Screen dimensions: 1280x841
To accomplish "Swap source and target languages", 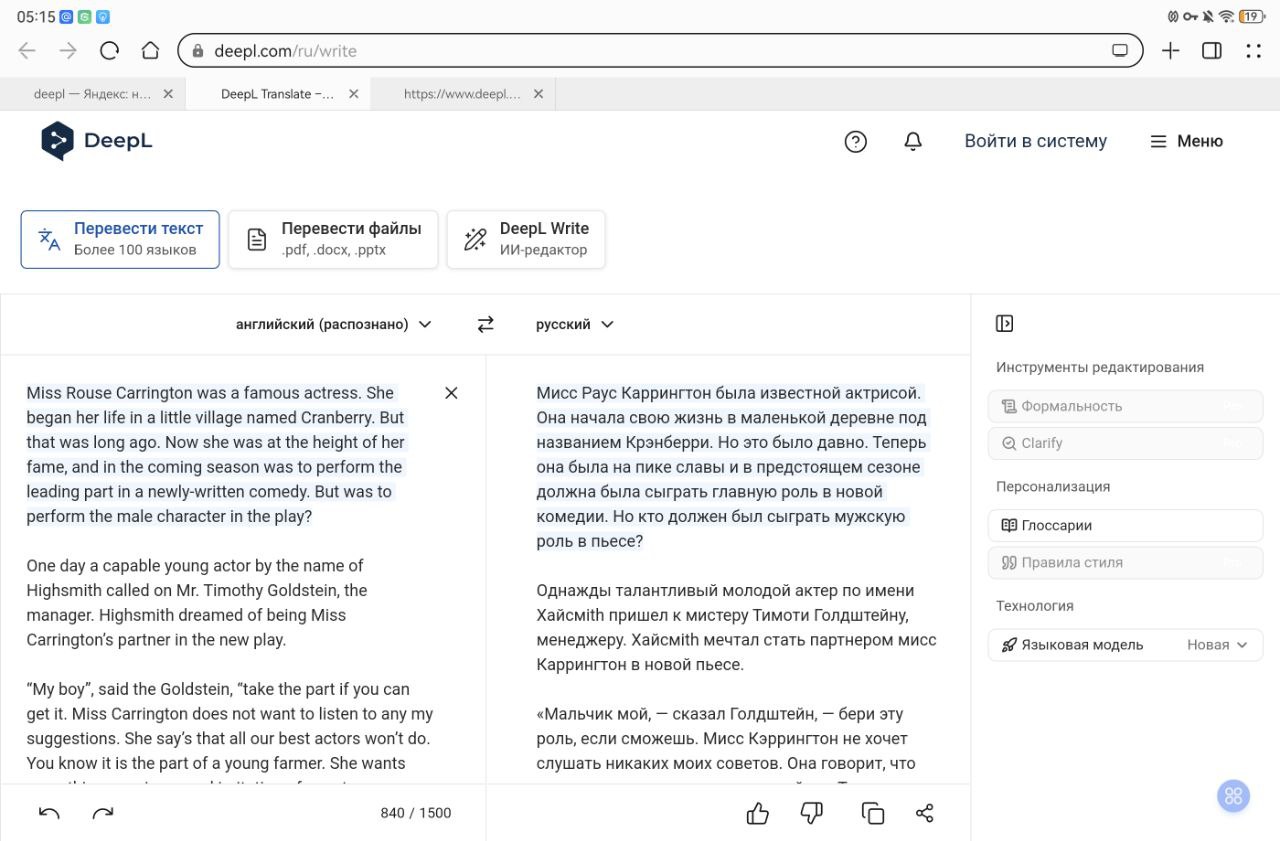I will coord(485,324).
